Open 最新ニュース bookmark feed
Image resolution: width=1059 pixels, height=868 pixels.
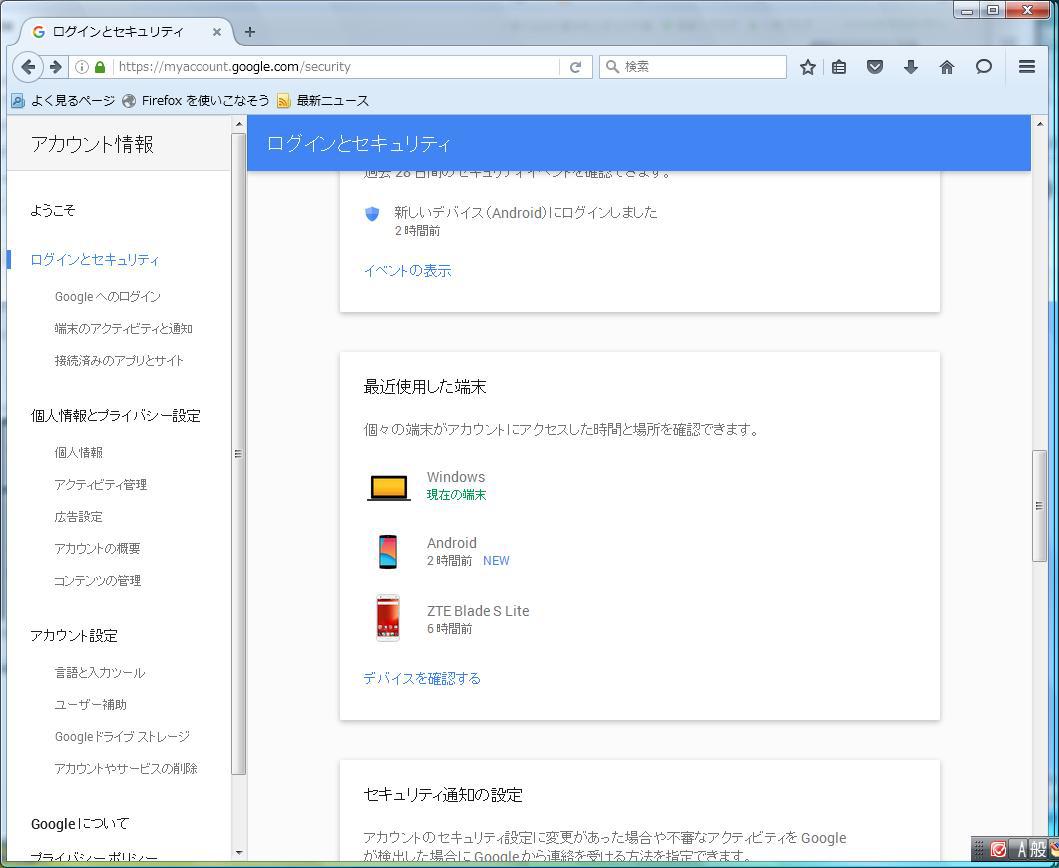click(323, 100)
